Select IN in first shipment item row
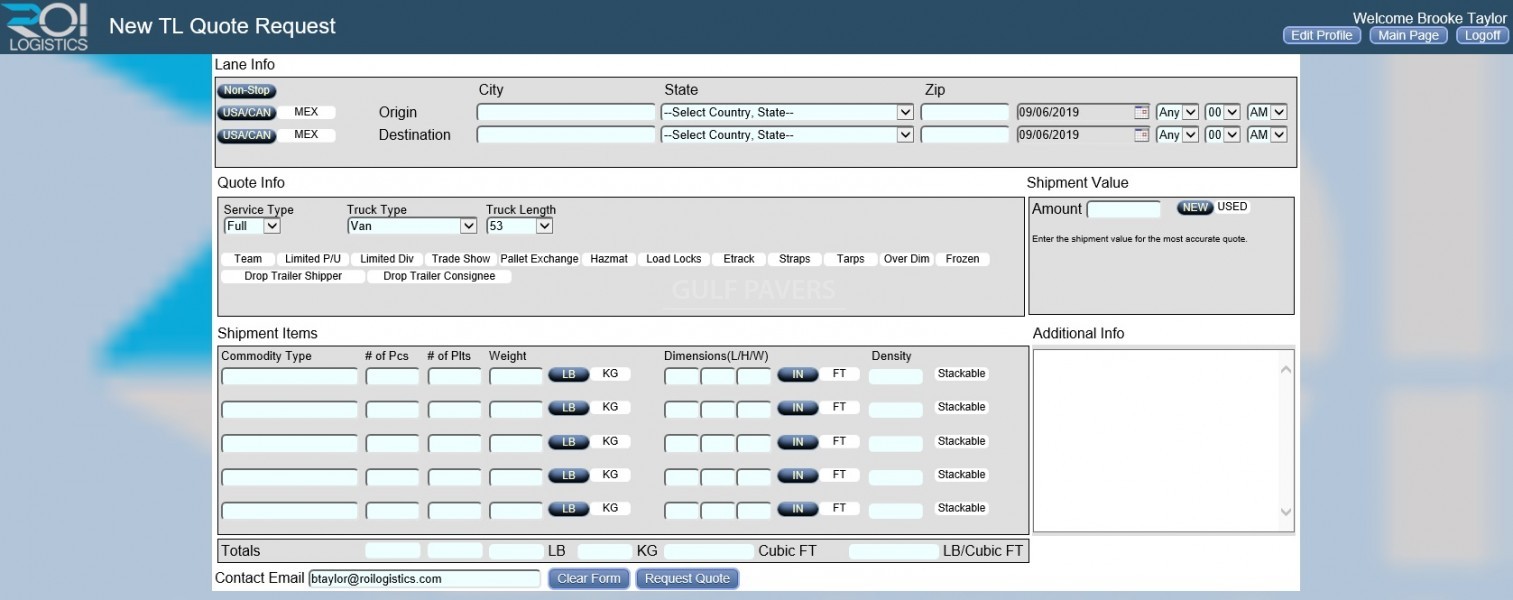This screenshot has width=1513, height=600. [798, 374]
